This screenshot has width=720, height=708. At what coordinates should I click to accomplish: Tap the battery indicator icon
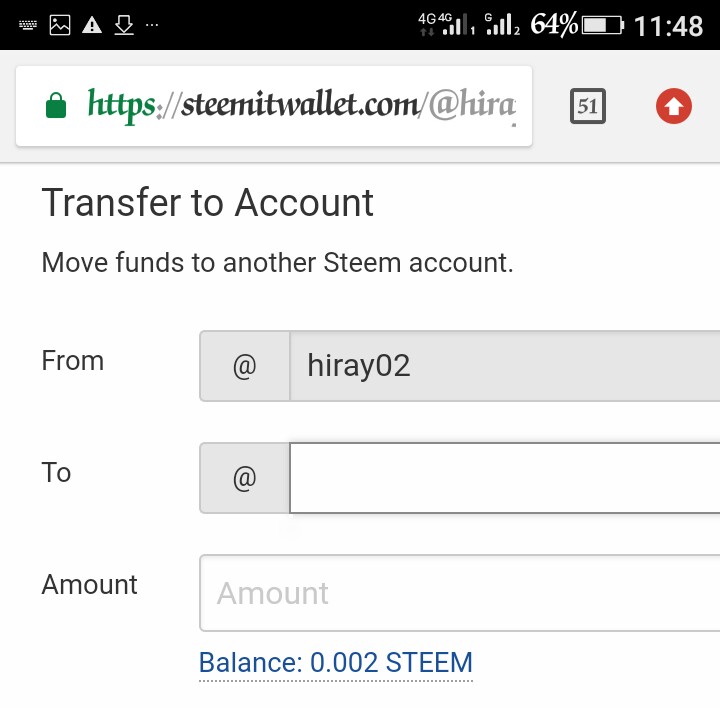click(x=602, y=25)
